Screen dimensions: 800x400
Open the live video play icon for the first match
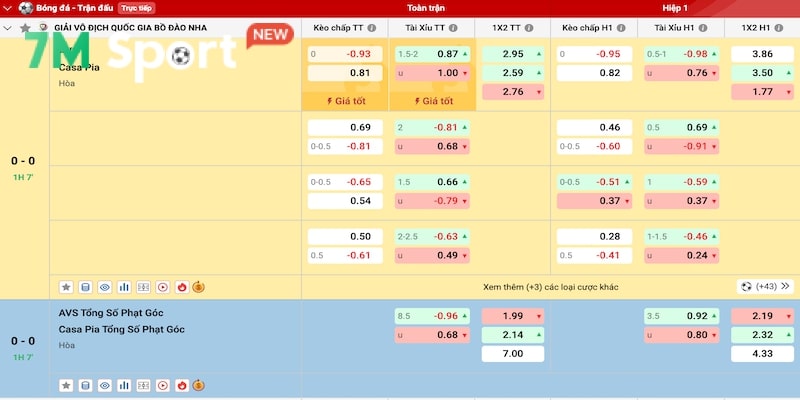pyautogui.click(x=162, y=287)
